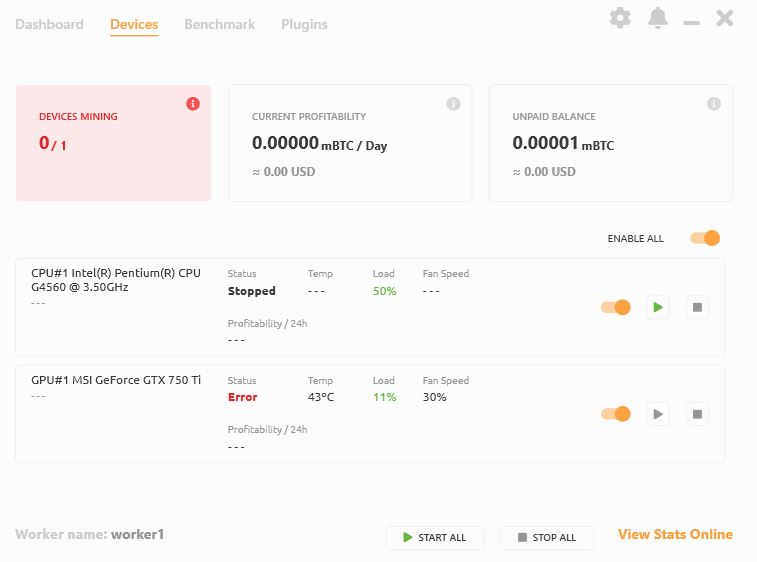Viewport: 757px width, 562px height.
Task: Open the notifications bell icon
Action: pyautogui.click(x=658, y=18)
